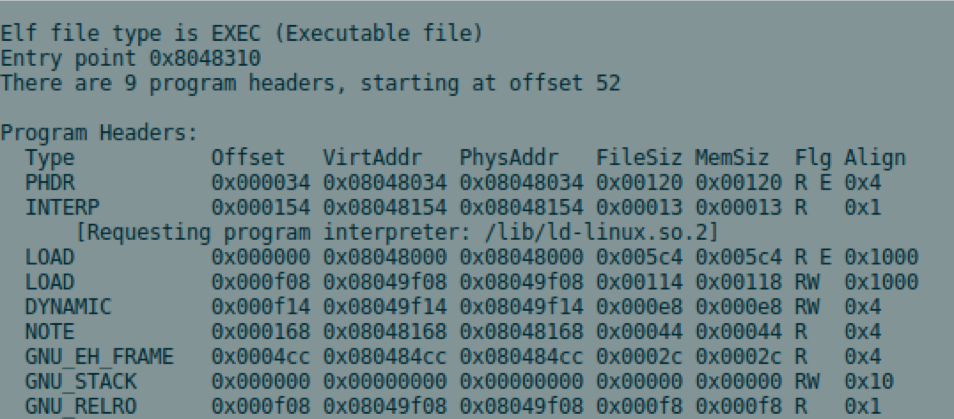The height and width of the screenshot is (419, 954).
Task: Click the GNU_RELRO row label
Action: pyautogui.click(x=81, y=406)
